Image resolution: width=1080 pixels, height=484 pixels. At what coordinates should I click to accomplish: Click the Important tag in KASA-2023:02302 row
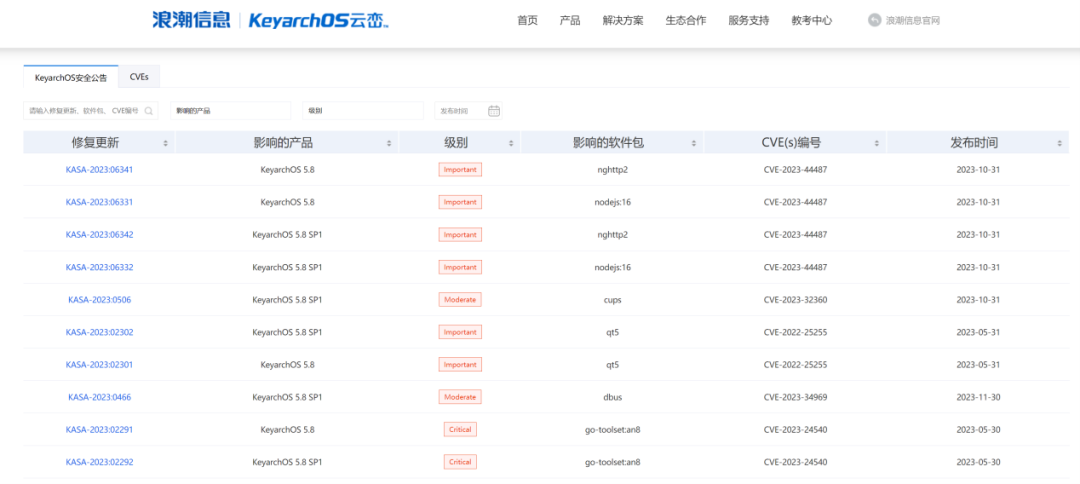click(x=460, y=332)
